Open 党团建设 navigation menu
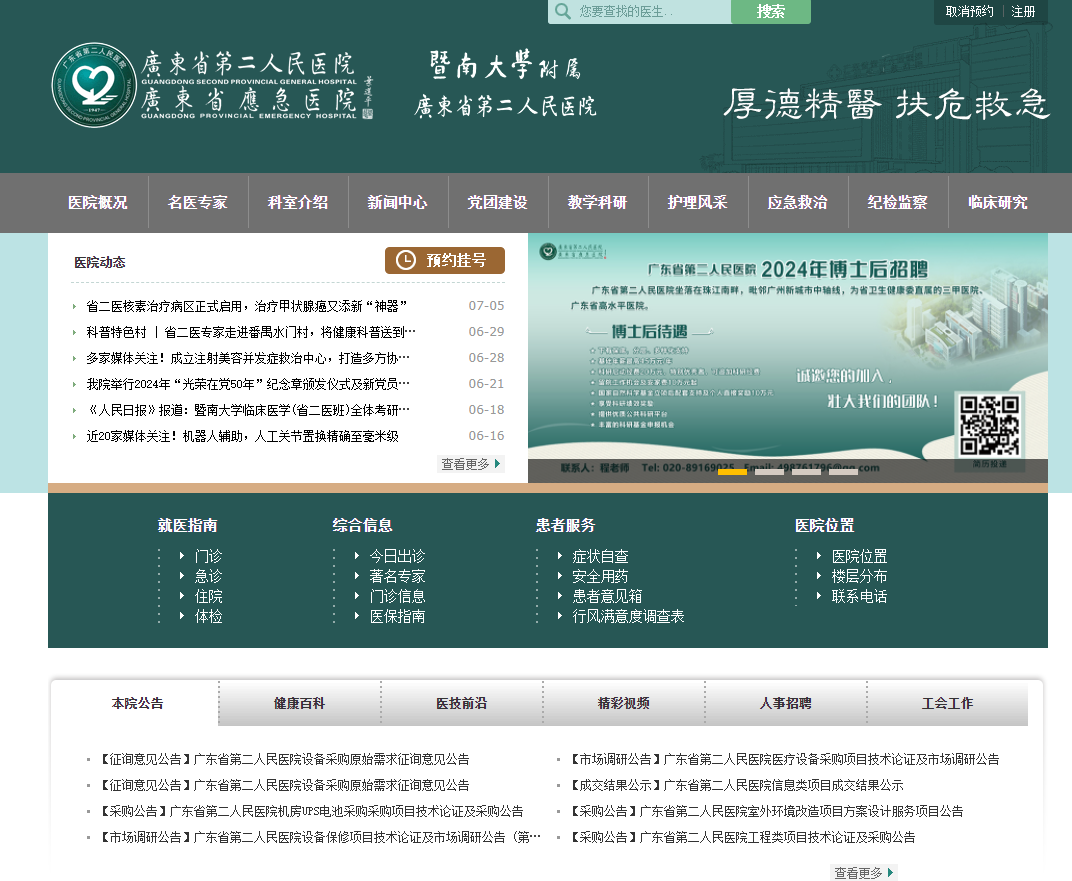1072x881 pixels. click(498, 202)
